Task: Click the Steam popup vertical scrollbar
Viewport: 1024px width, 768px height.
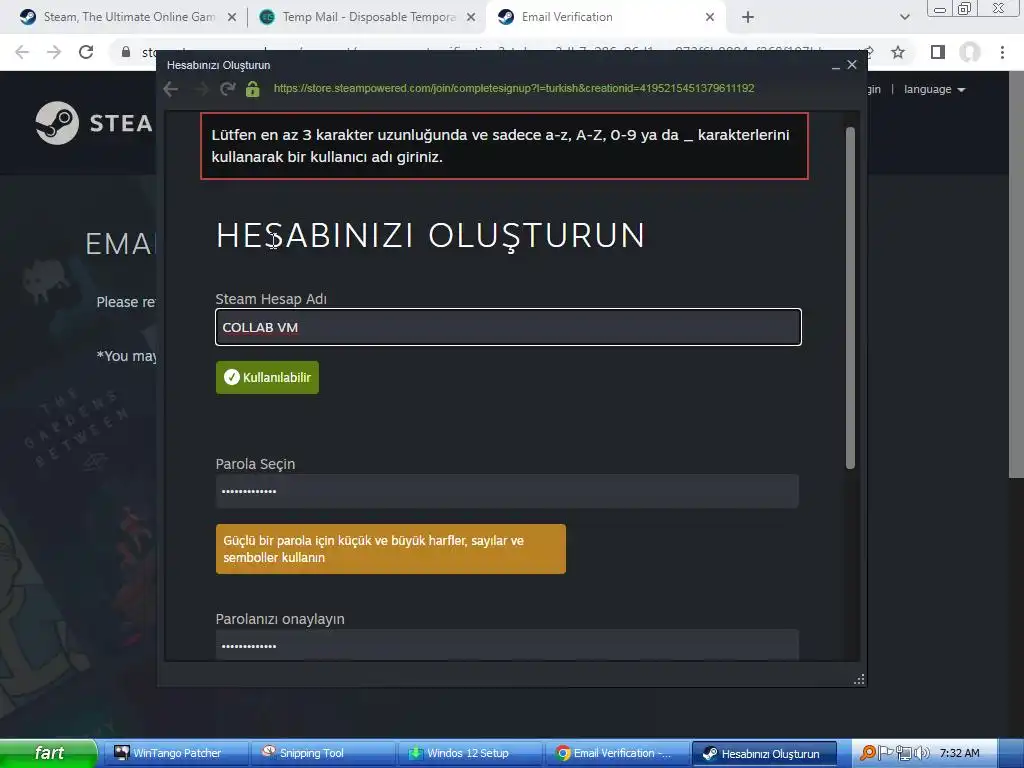Action: coord(850,298)
